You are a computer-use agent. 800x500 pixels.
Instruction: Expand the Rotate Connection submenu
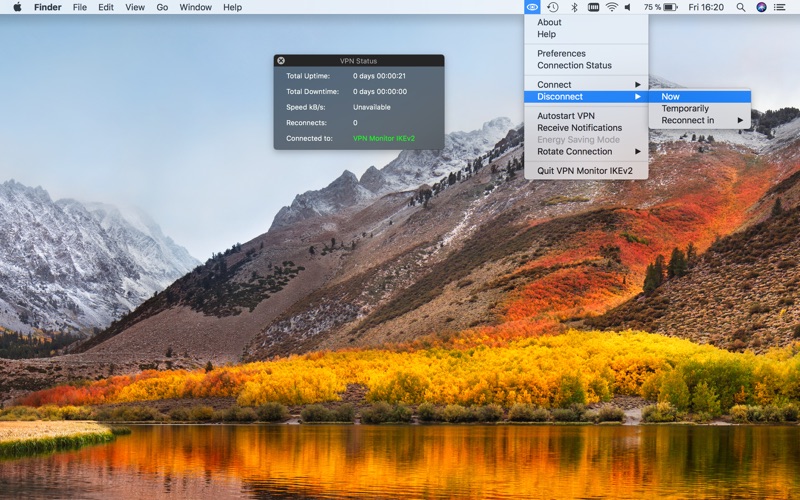point(586,152)
